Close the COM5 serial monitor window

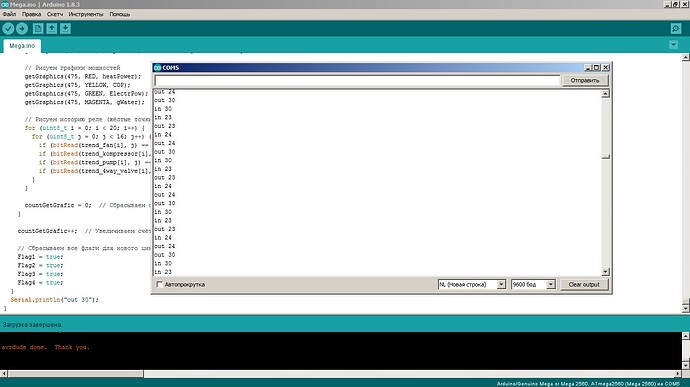(x=606, y=67)
